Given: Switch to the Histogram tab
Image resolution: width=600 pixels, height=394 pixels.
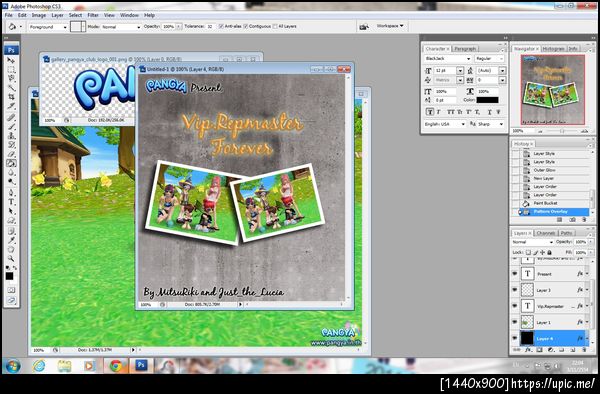Looking at the screenshot, I should pos(553,49).
